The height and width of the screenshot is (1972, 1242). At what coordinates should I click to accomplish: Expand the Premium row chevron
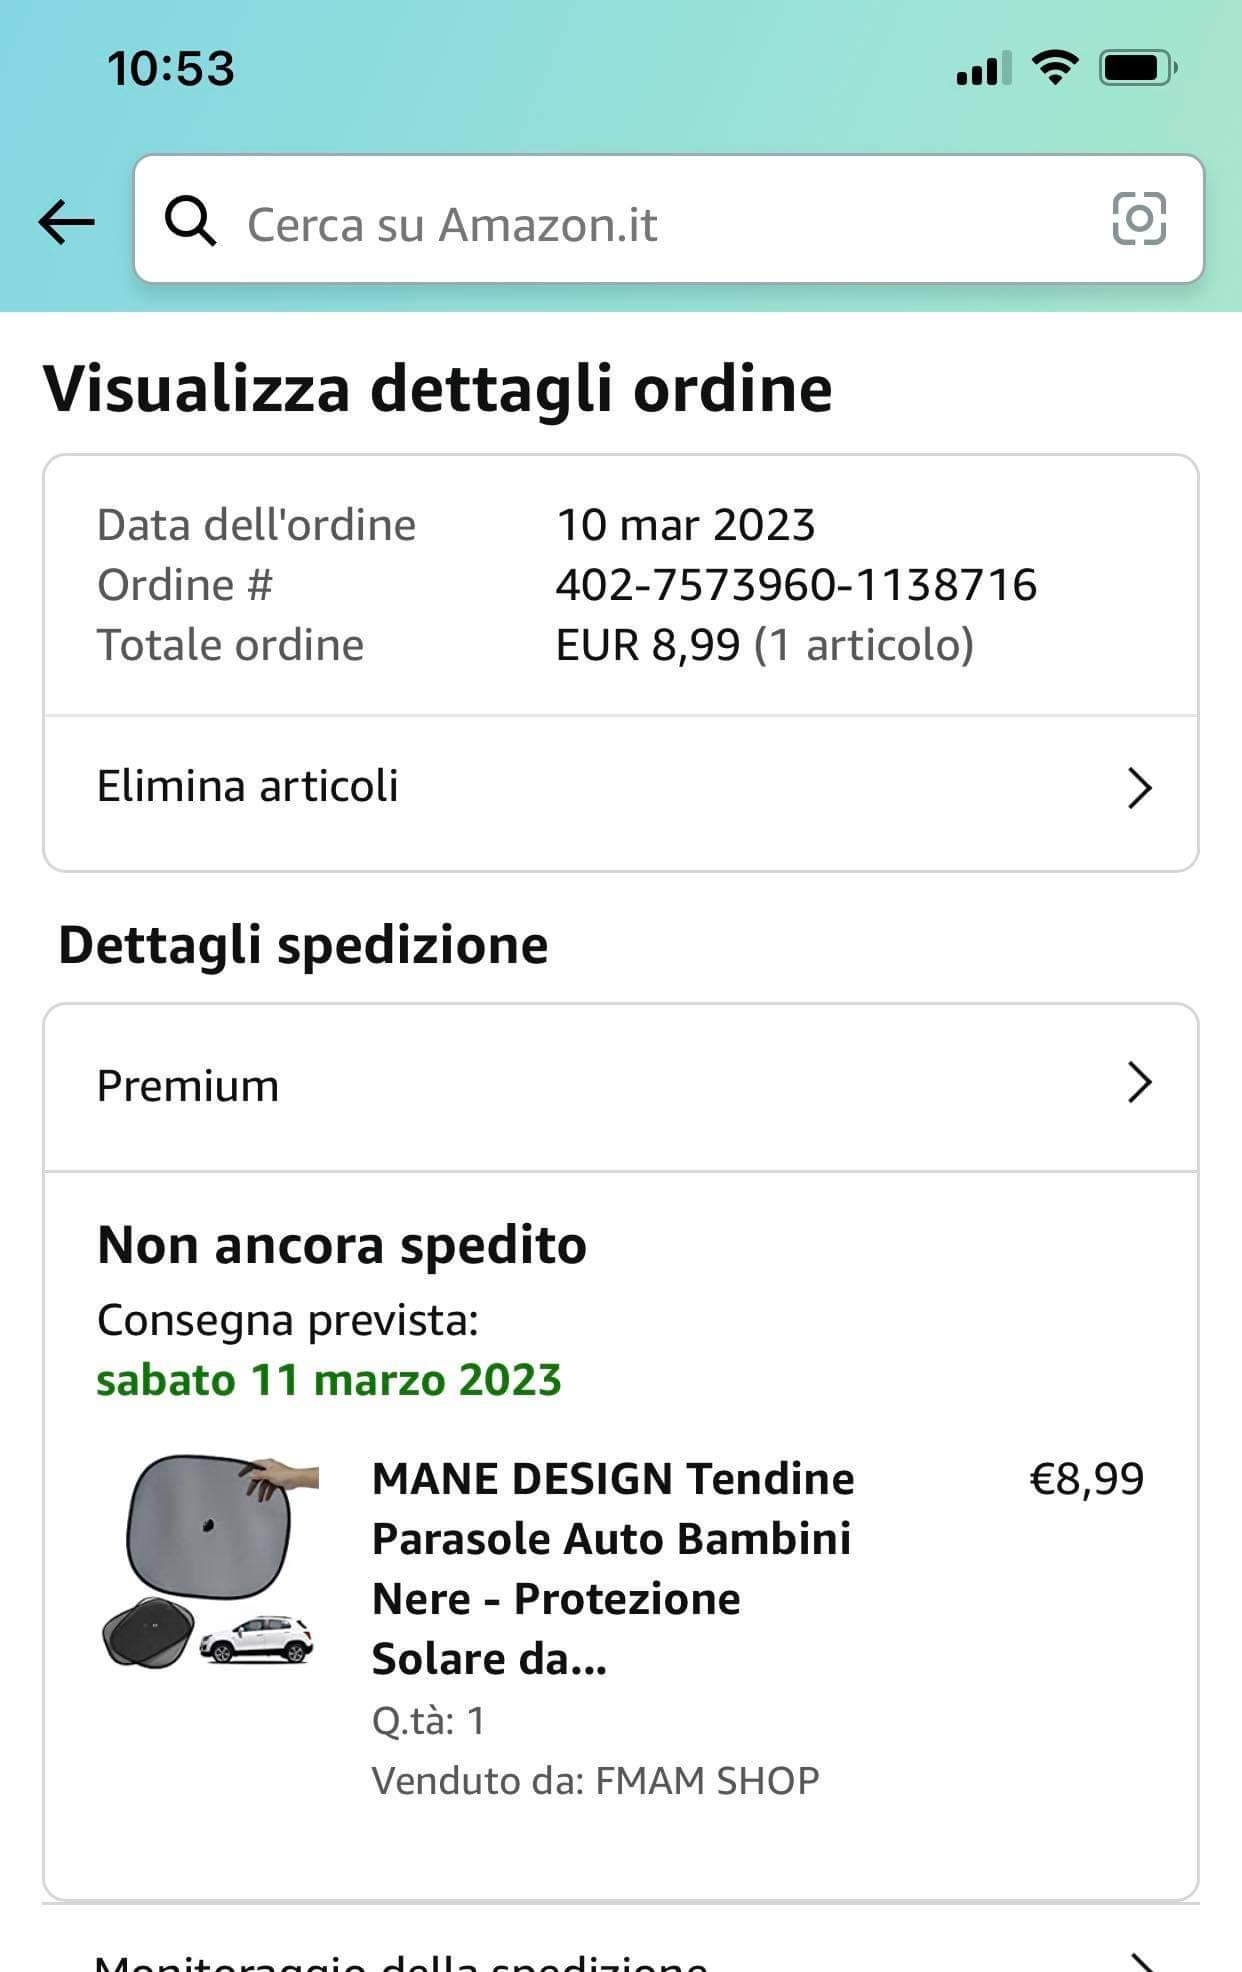click(x=1140, y=1083)
